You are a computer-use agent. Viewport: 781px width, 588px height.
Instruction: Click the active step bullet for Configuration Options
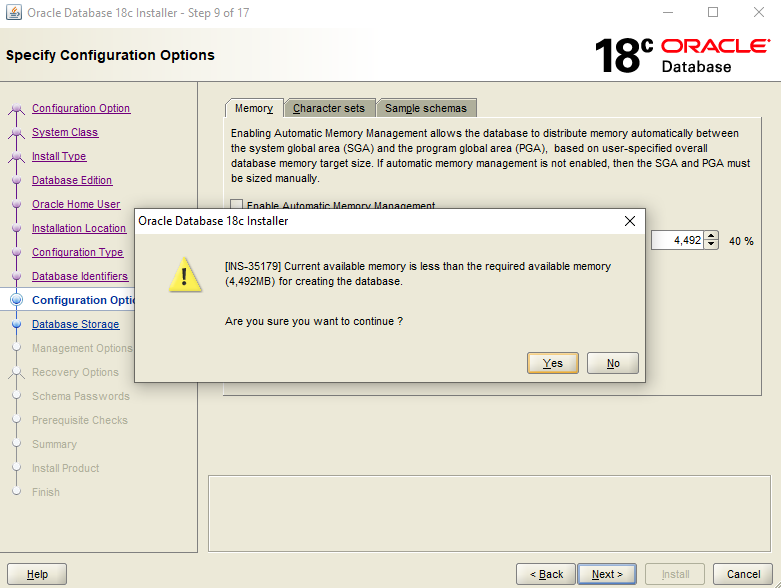tap(16, 300)
